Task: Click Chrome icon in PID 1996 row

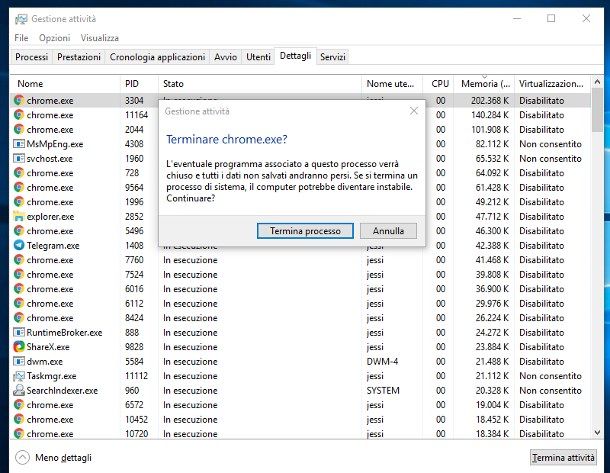Action: coord(19,202)
